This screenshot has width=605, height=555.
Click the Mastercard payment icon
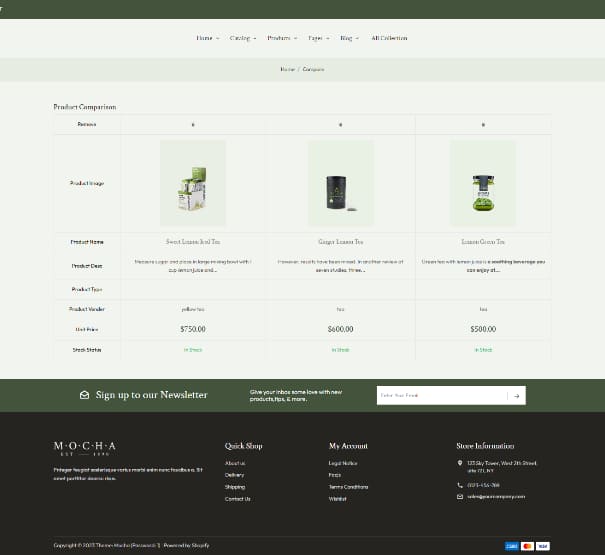click(527, 546)
